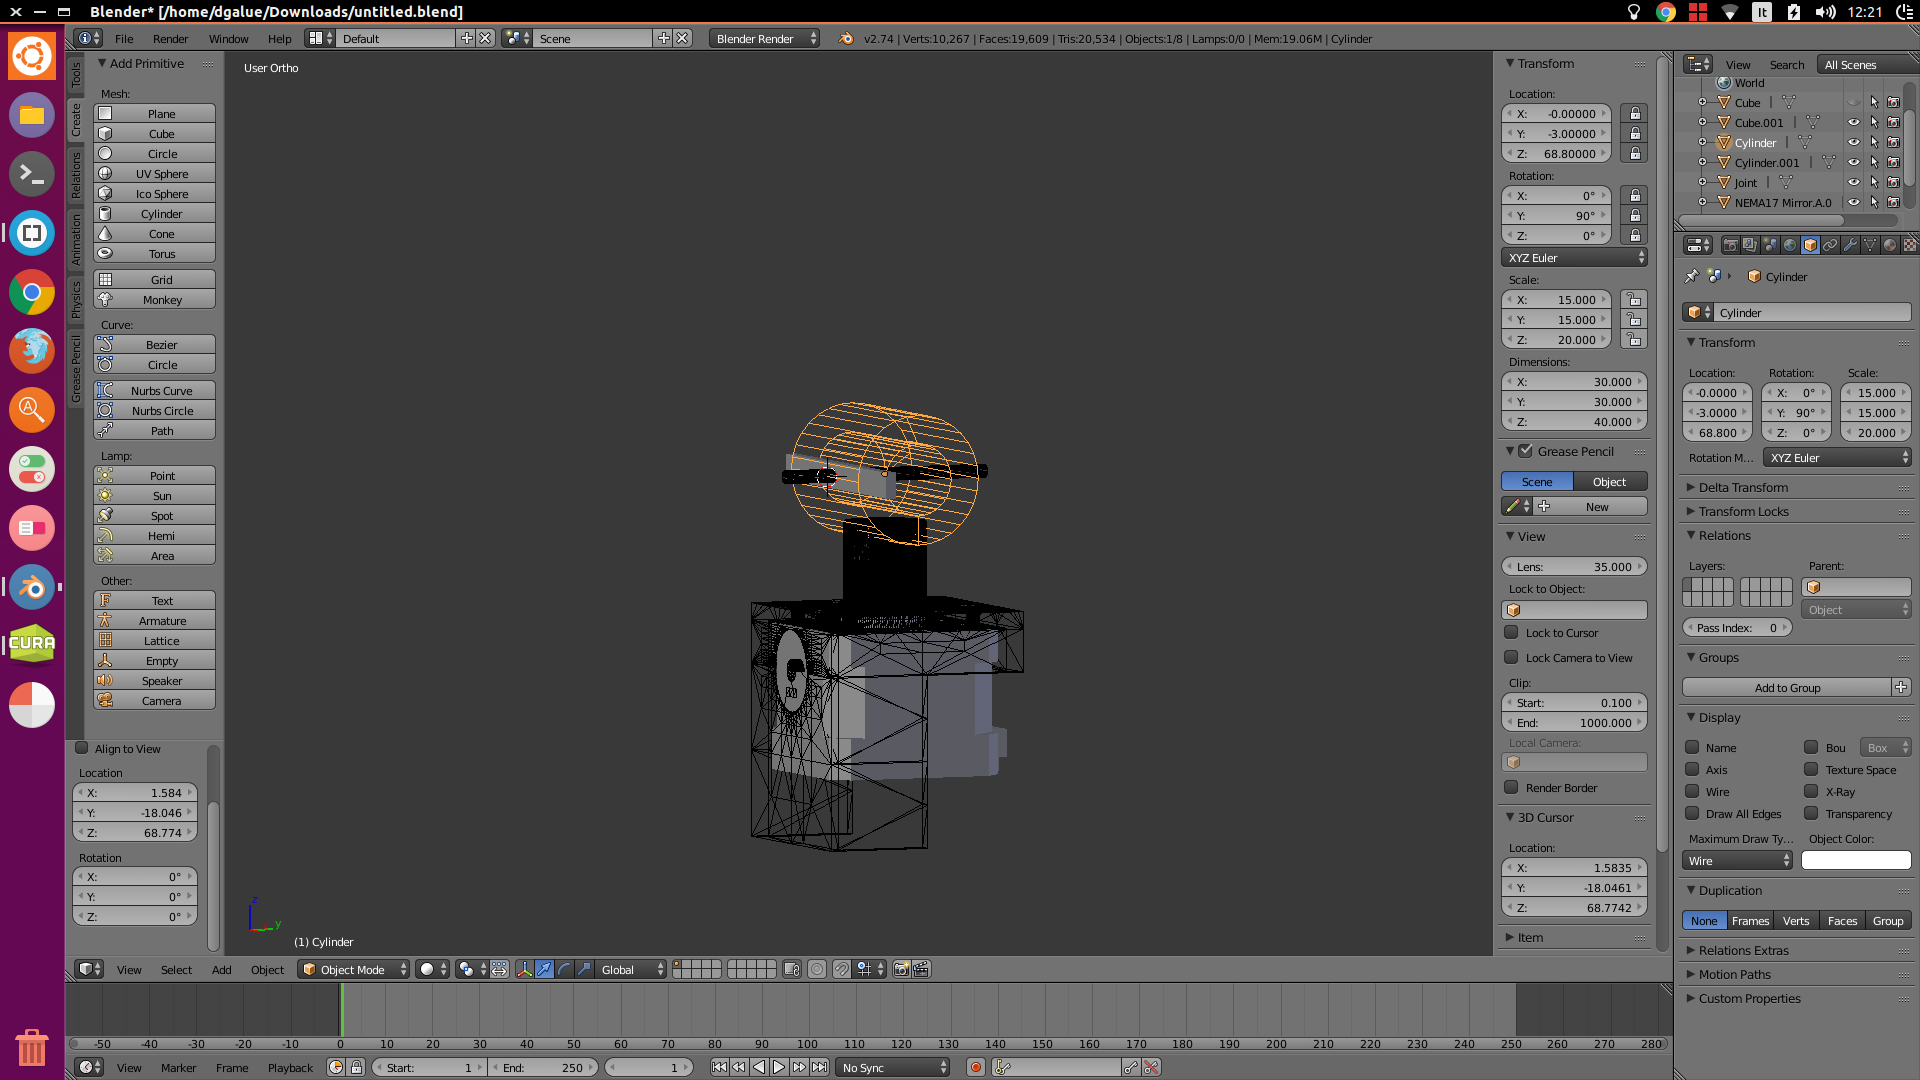This screenshot has width=1920, height=1080.
Task: Switch Grease Pencil source to Object tab
Action: point(1609,481)
